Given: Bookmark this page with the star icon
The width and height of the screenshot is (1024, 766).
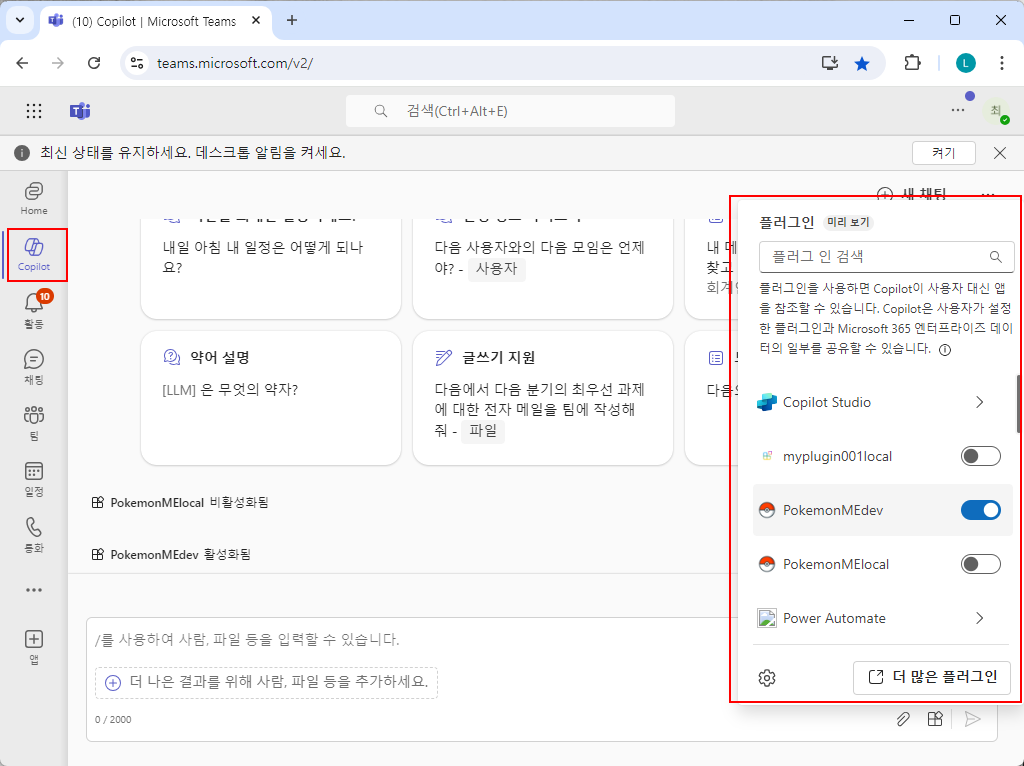Looking at the screenshot, I should pos(863,63).
